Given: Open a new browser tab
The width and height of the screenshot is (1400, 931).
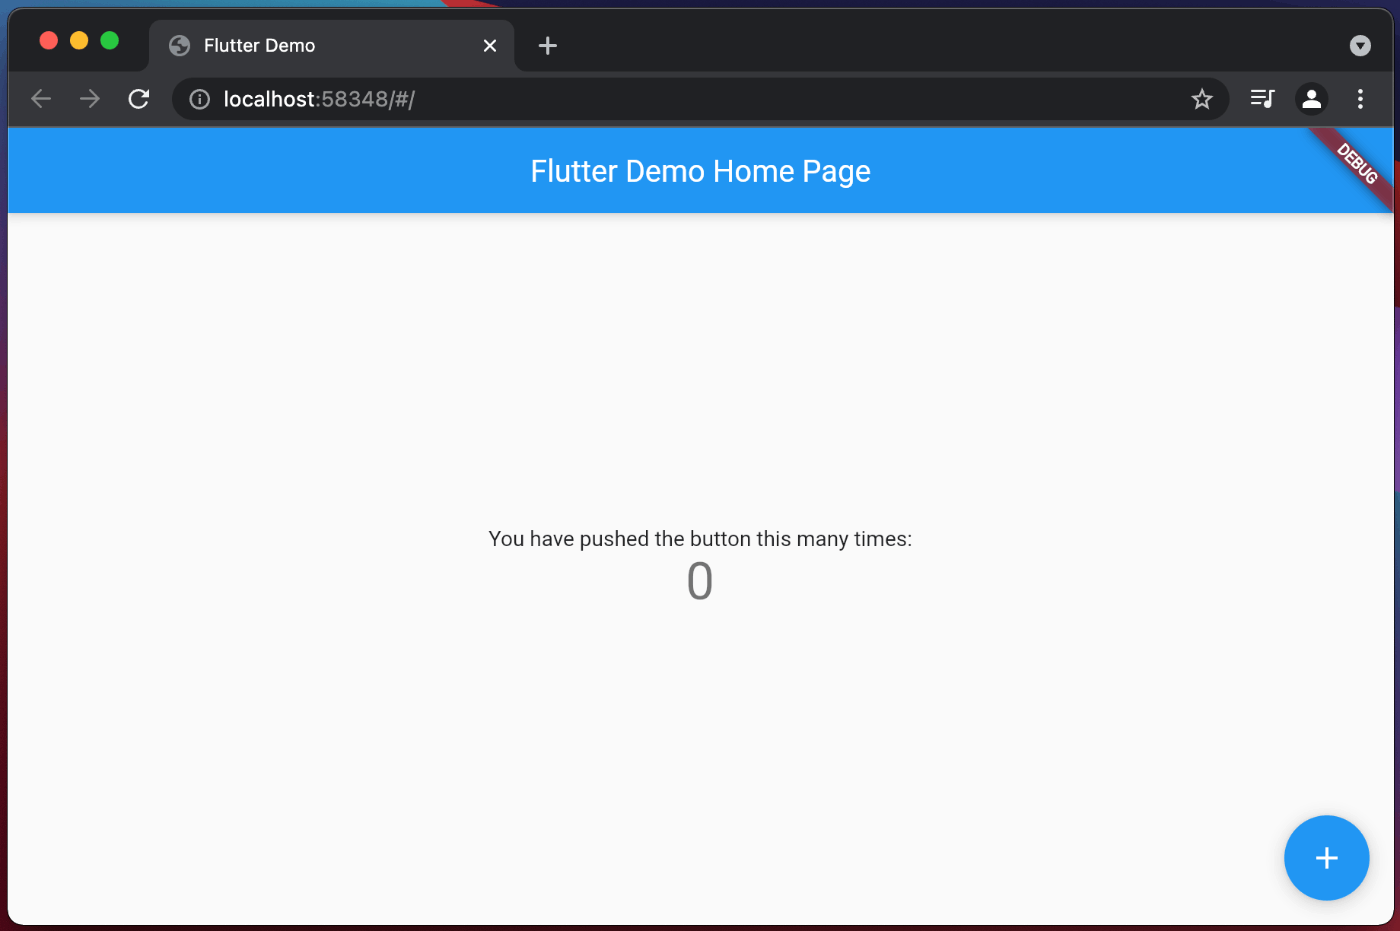Looking at the screenshot, I should [547, 46].
